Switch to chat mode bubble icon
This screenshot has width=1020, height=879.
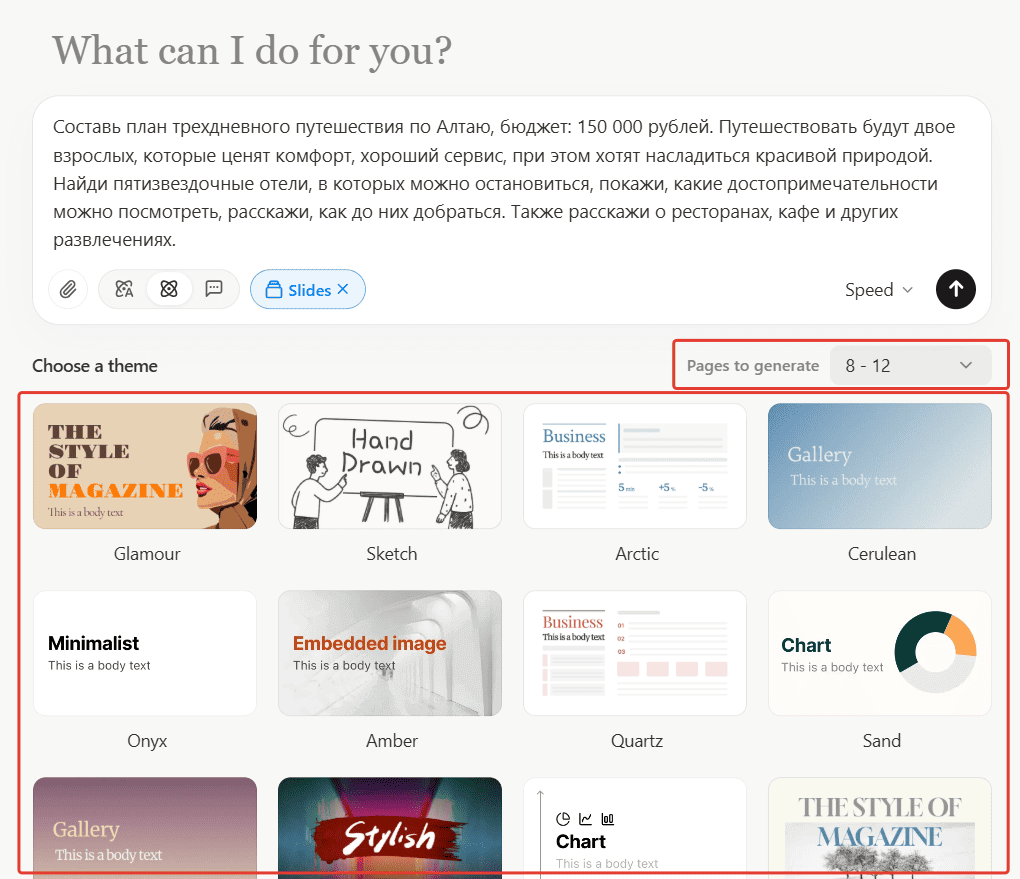pyautogui.click(x=213, y=289)
